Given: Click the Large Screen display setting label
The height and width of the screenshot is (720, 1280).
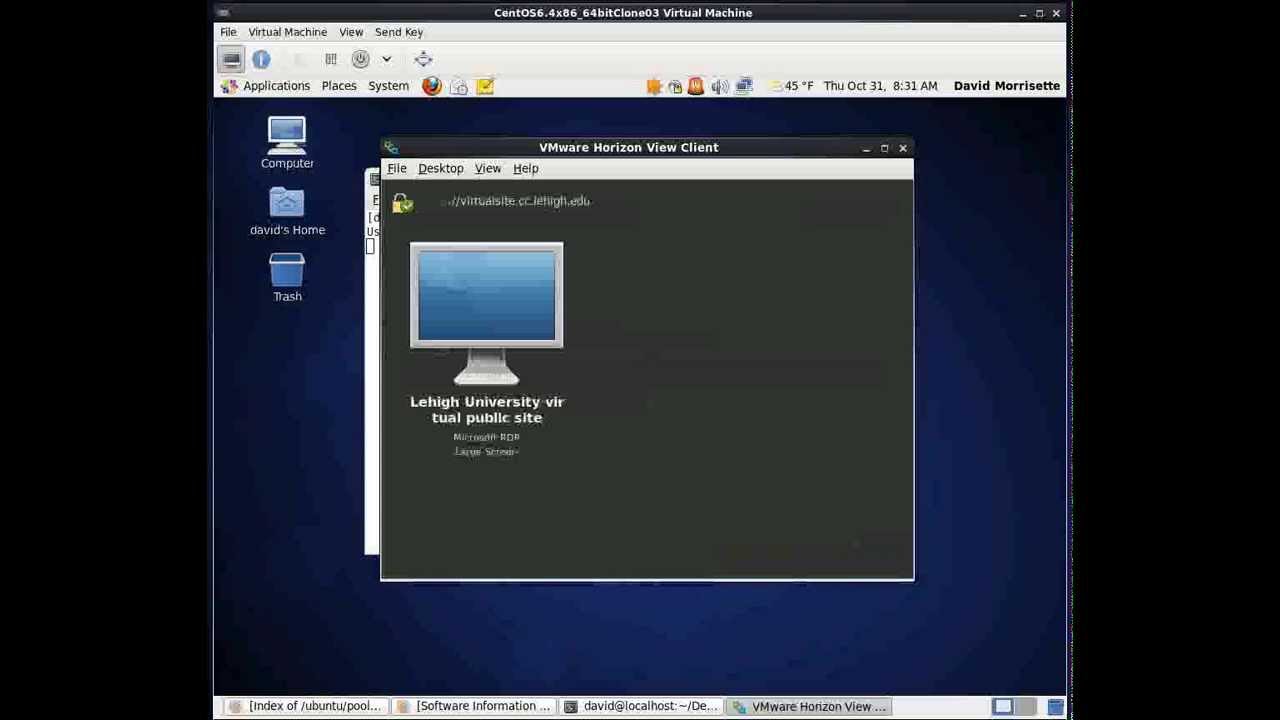Looking at the screenshot, I should tap(487, 452).
